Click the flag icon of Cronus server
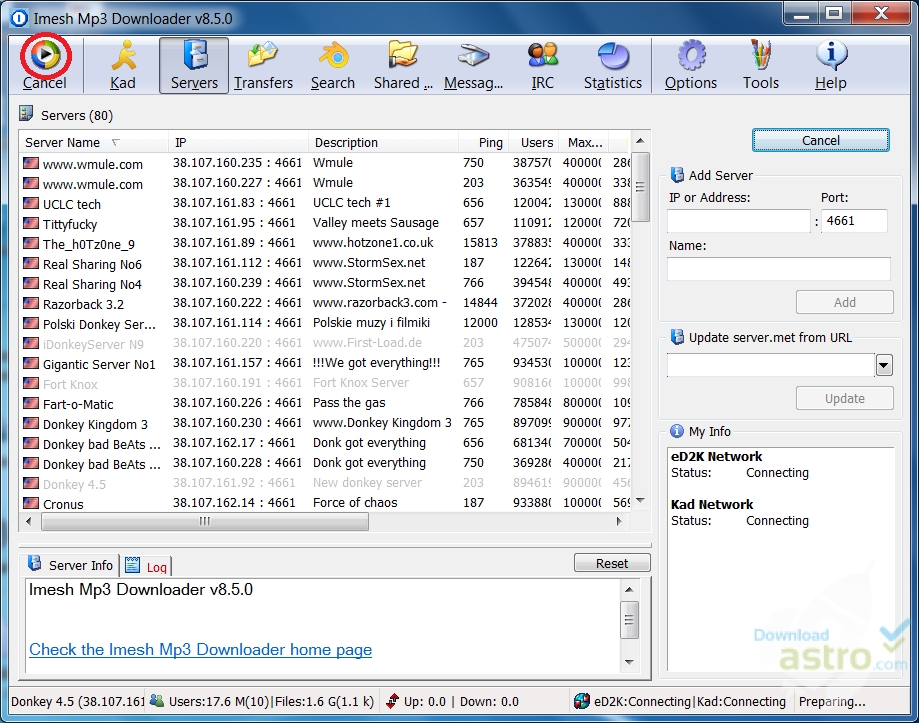This screenshot has height=723, width=919. pos(31,503)
